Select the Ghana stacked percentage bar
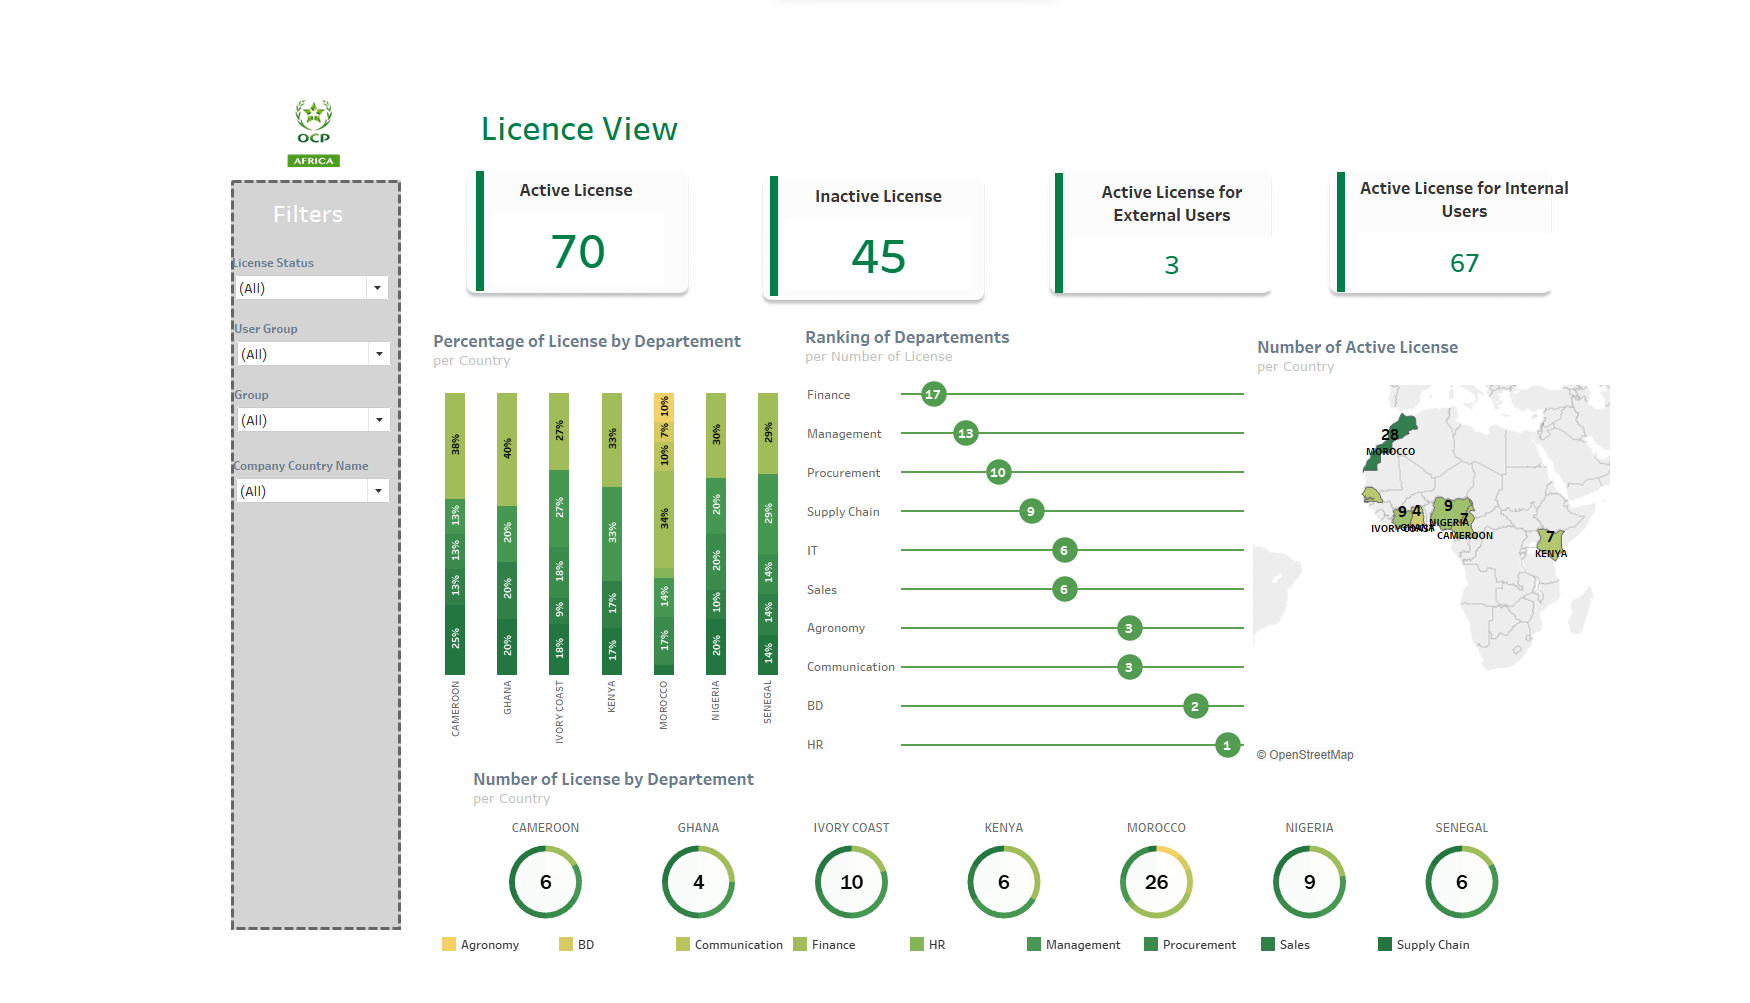Viewport: 1750px width, 1003px height. (x=507, y=534)
